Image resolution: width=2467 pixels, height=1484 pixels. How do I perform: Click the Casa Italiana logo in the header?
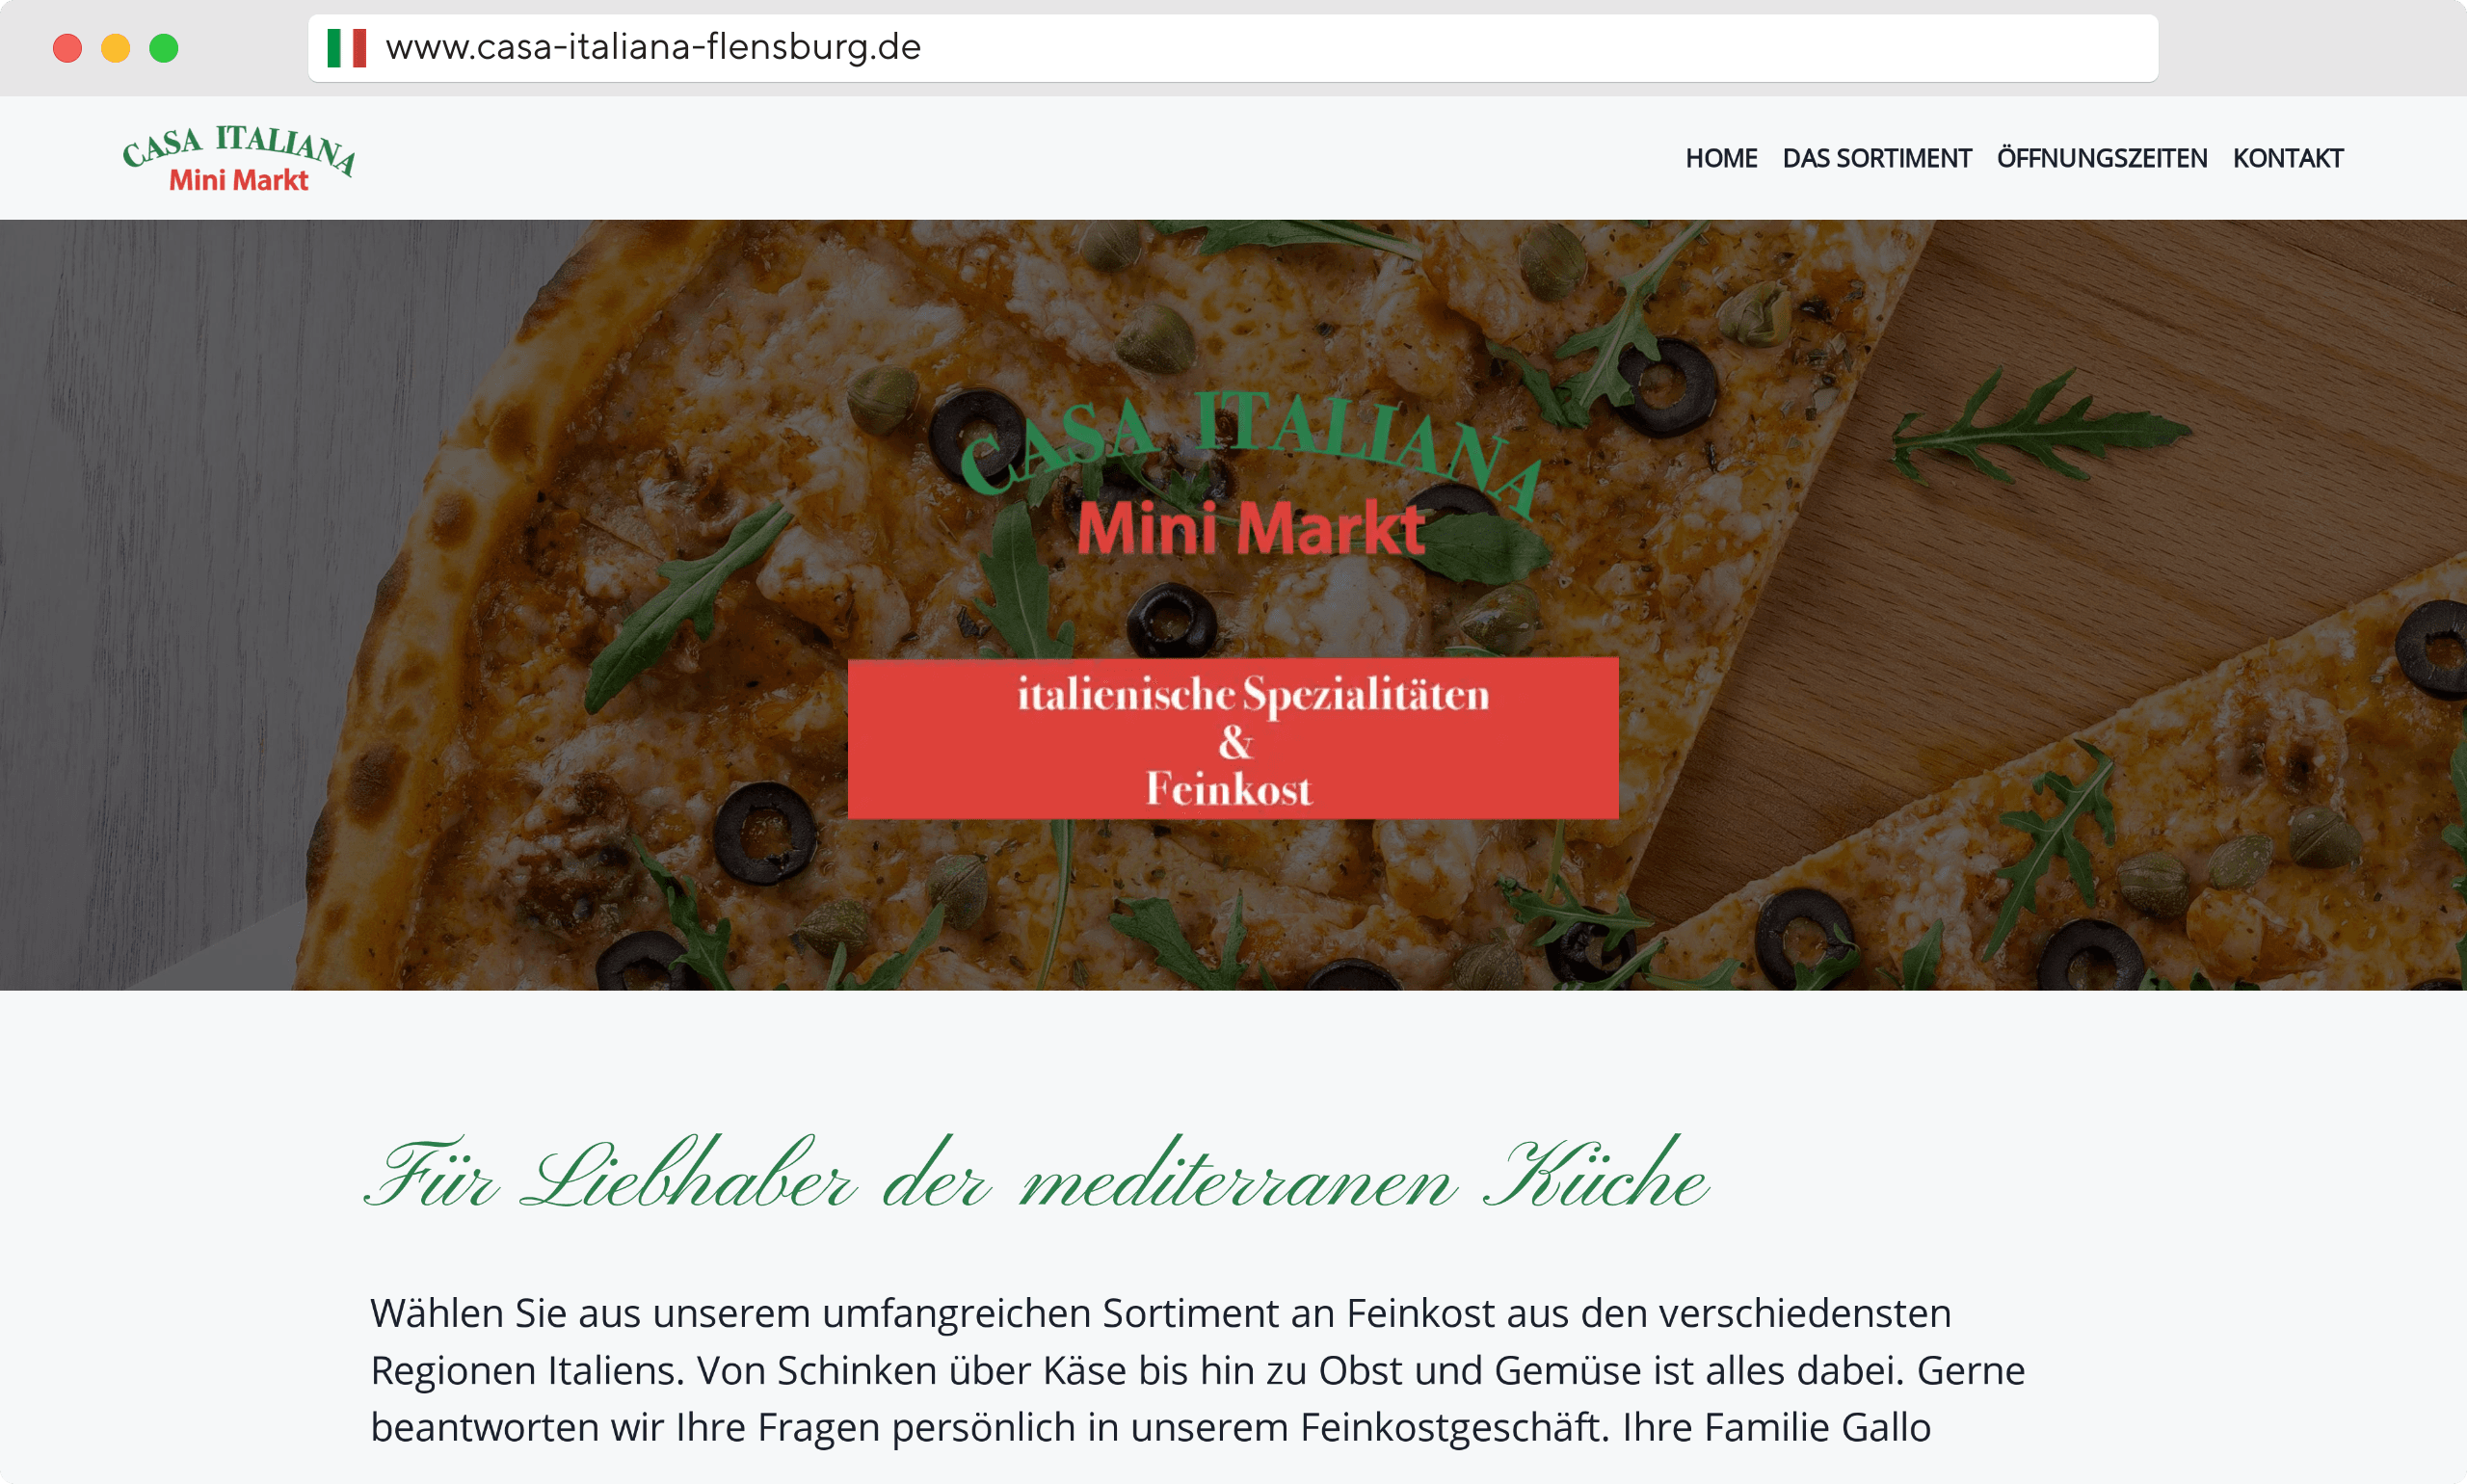(x=239, y=159)
